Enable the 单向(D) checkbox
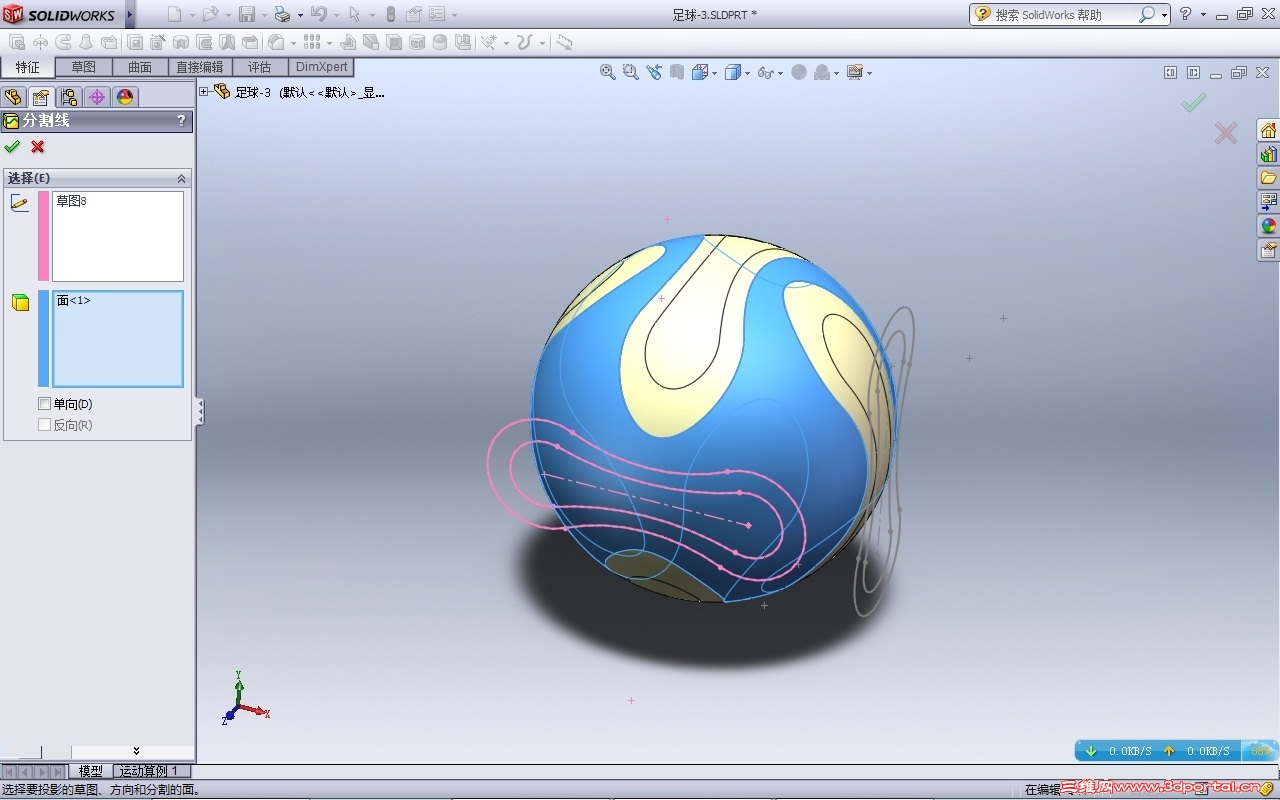 coord(44,404)
